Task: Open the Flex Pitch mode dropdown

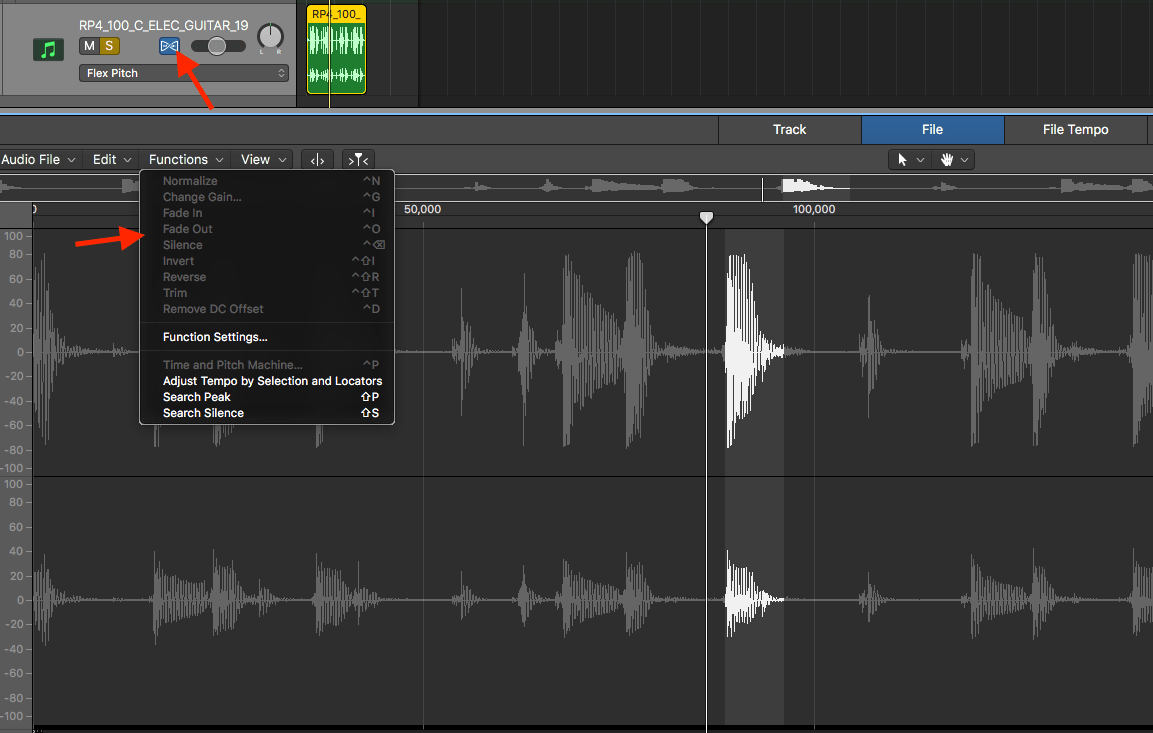Action: (184, 73)
